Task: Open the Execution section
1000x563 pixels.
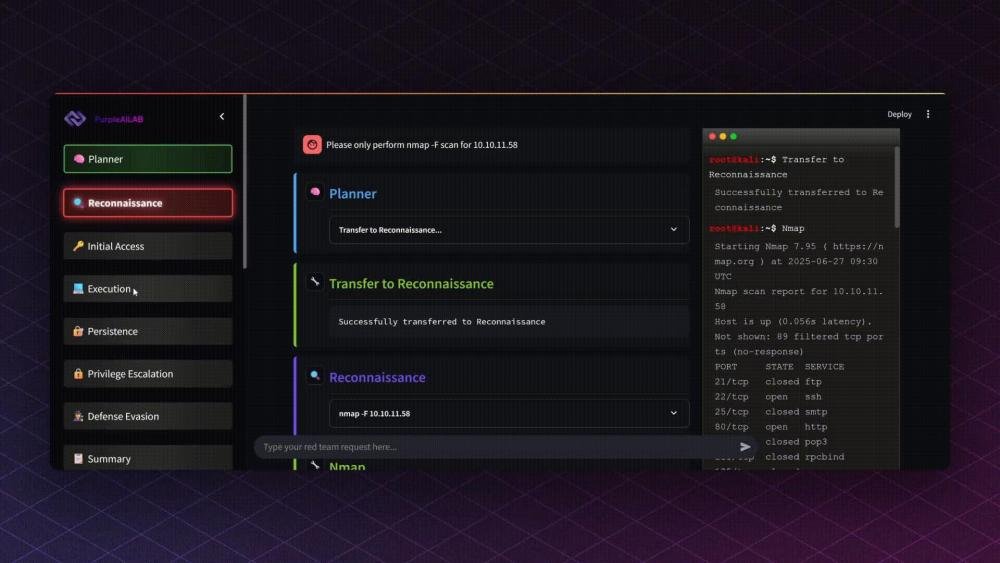Action: point(148,289)
